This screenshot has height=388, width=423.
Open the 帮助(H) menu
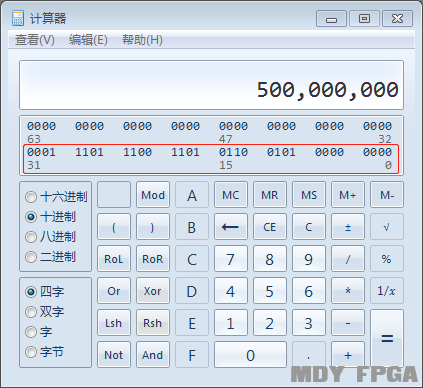pos(142,40)
